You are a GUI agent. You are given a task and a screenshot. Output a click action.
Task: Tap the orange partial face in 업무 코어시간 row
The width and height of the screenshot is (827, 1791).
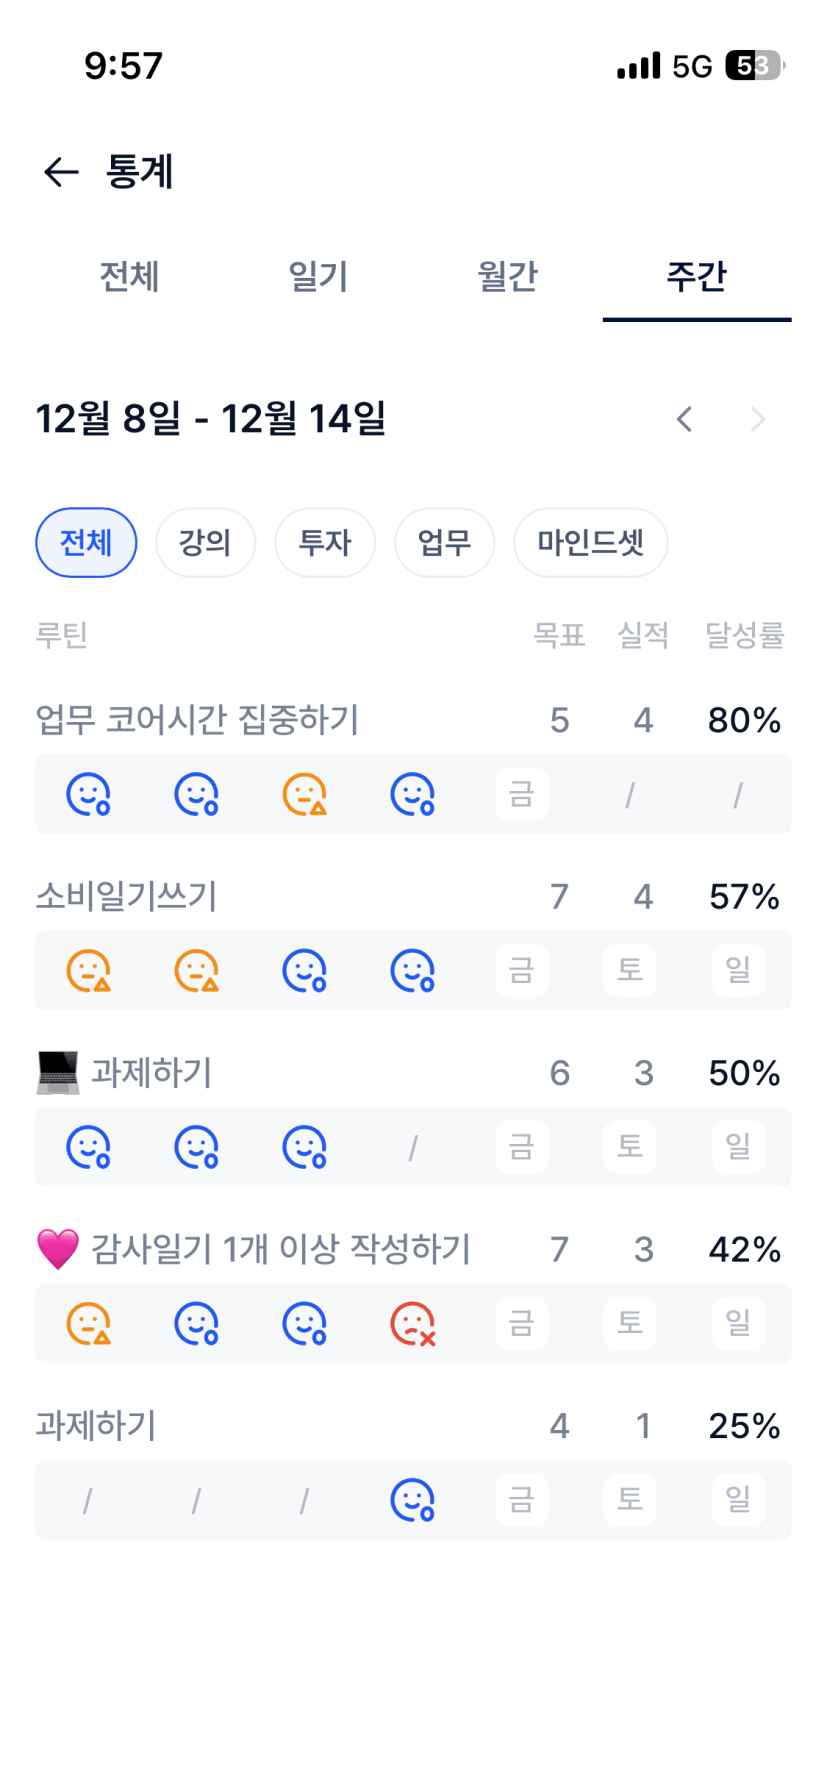[304, 795]
